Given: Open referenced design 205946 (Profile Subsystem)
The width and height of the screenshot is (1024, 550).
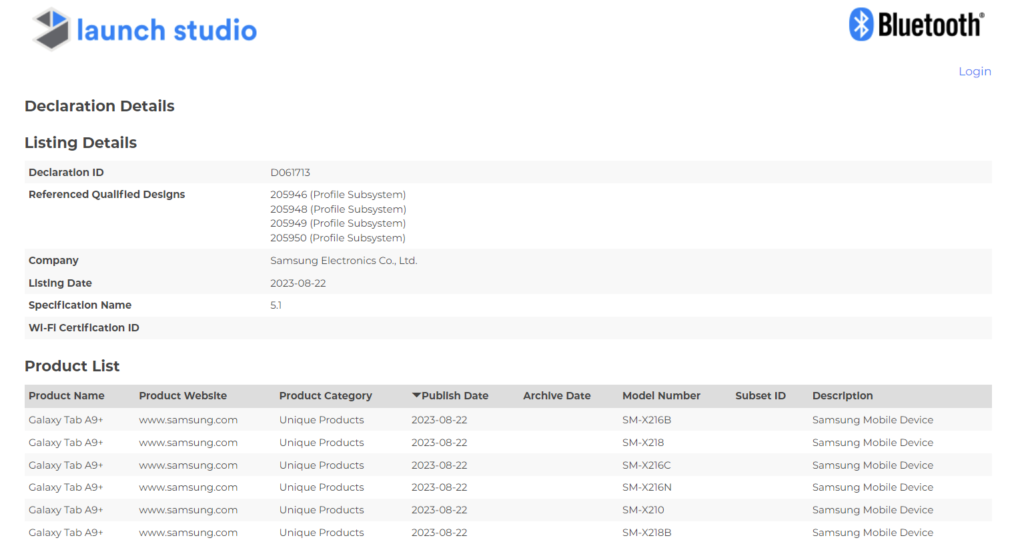Looking at the screenshot, I should [x=338, y=194].
